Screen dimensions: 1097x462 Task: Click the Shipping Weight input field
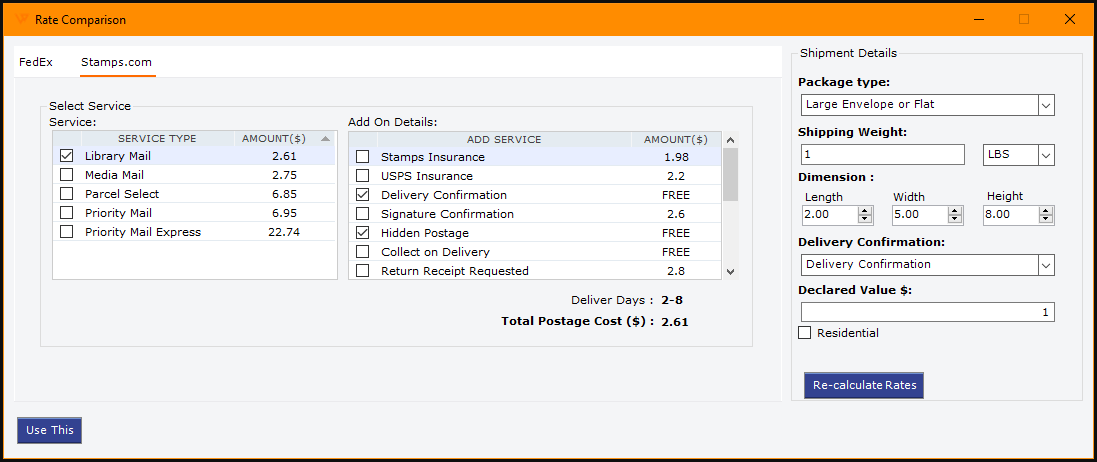882,155
